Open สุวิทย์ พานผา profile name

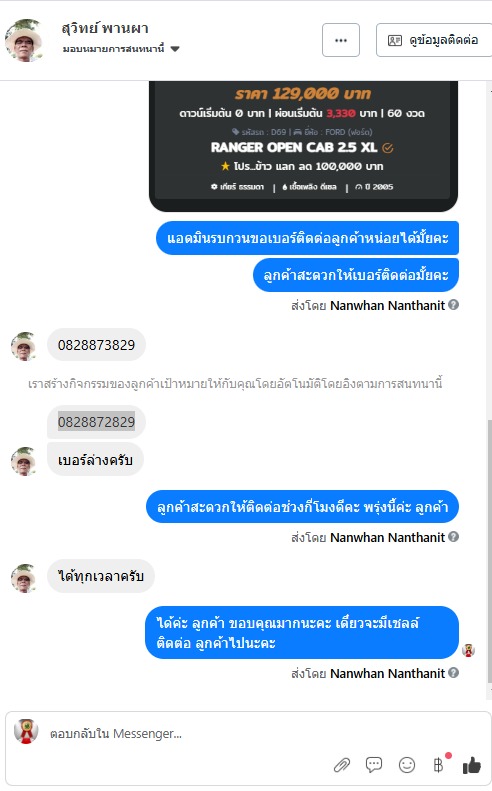click(105, 28)
